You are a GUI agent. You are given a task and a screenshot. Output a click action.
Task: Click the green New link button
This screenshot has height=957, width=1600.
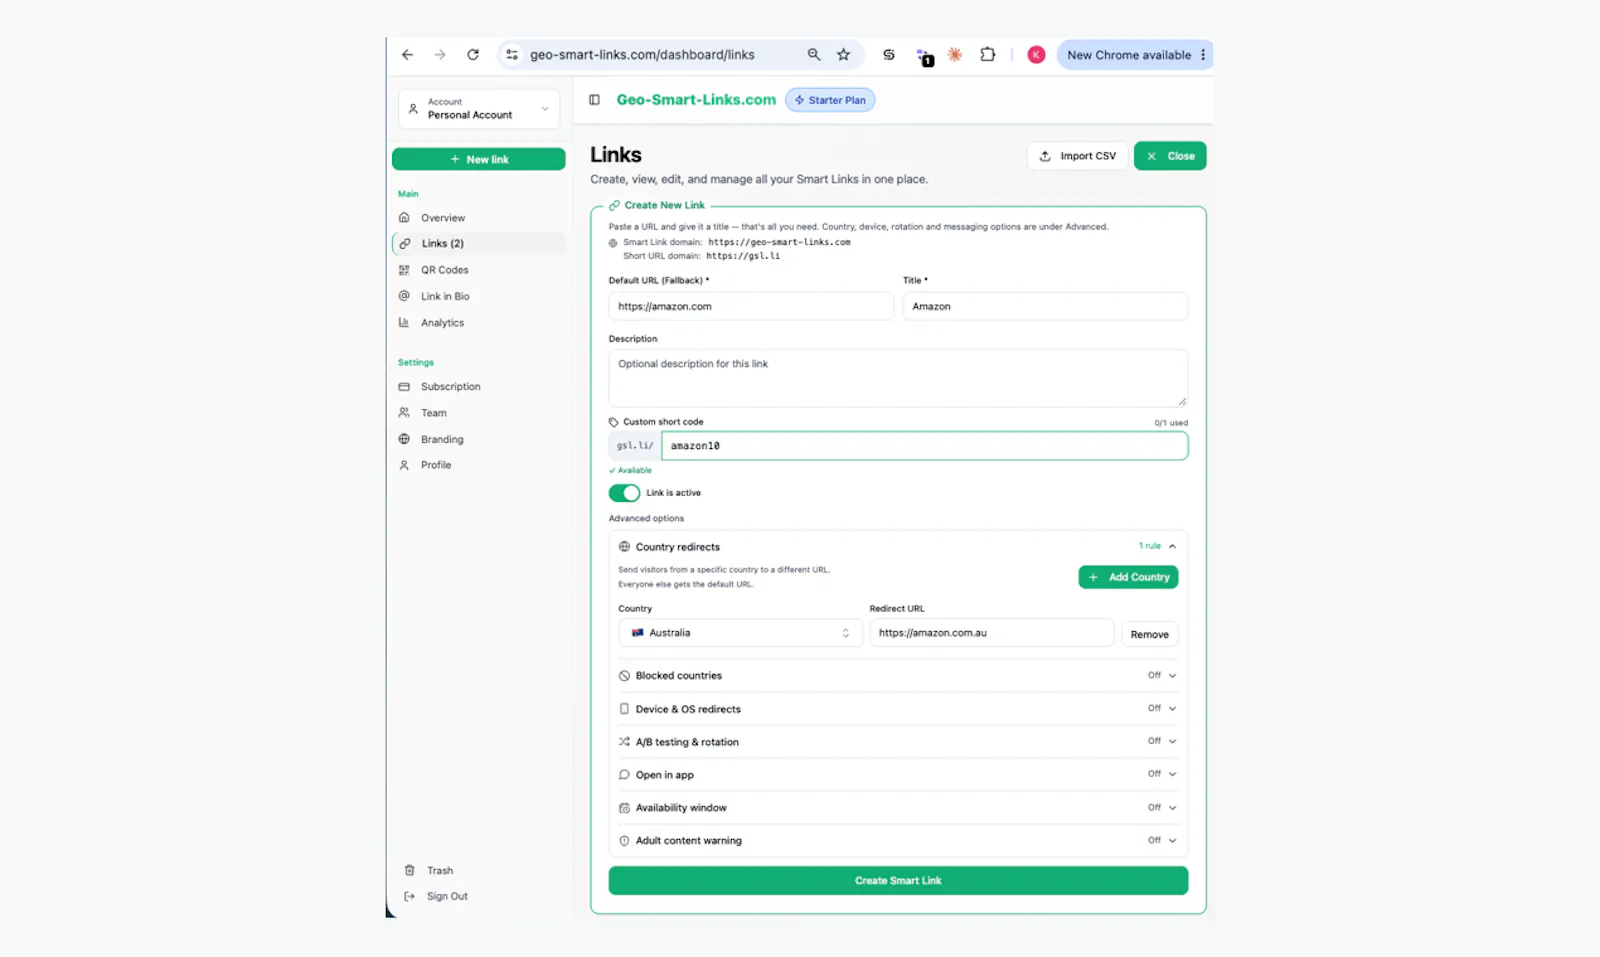[479, 159]
